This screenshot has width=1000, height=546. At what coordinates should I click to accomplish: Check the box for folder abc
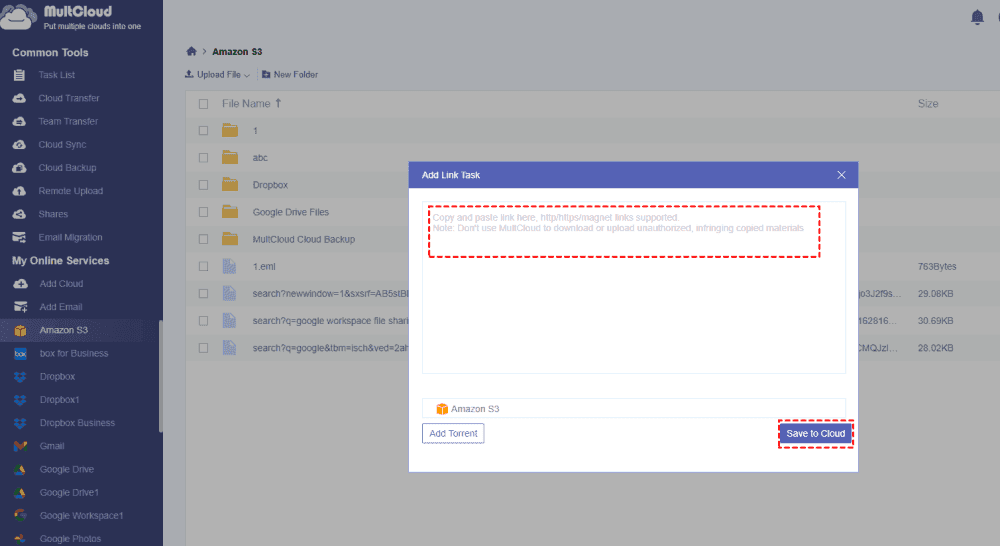click(x=203, y=158)
